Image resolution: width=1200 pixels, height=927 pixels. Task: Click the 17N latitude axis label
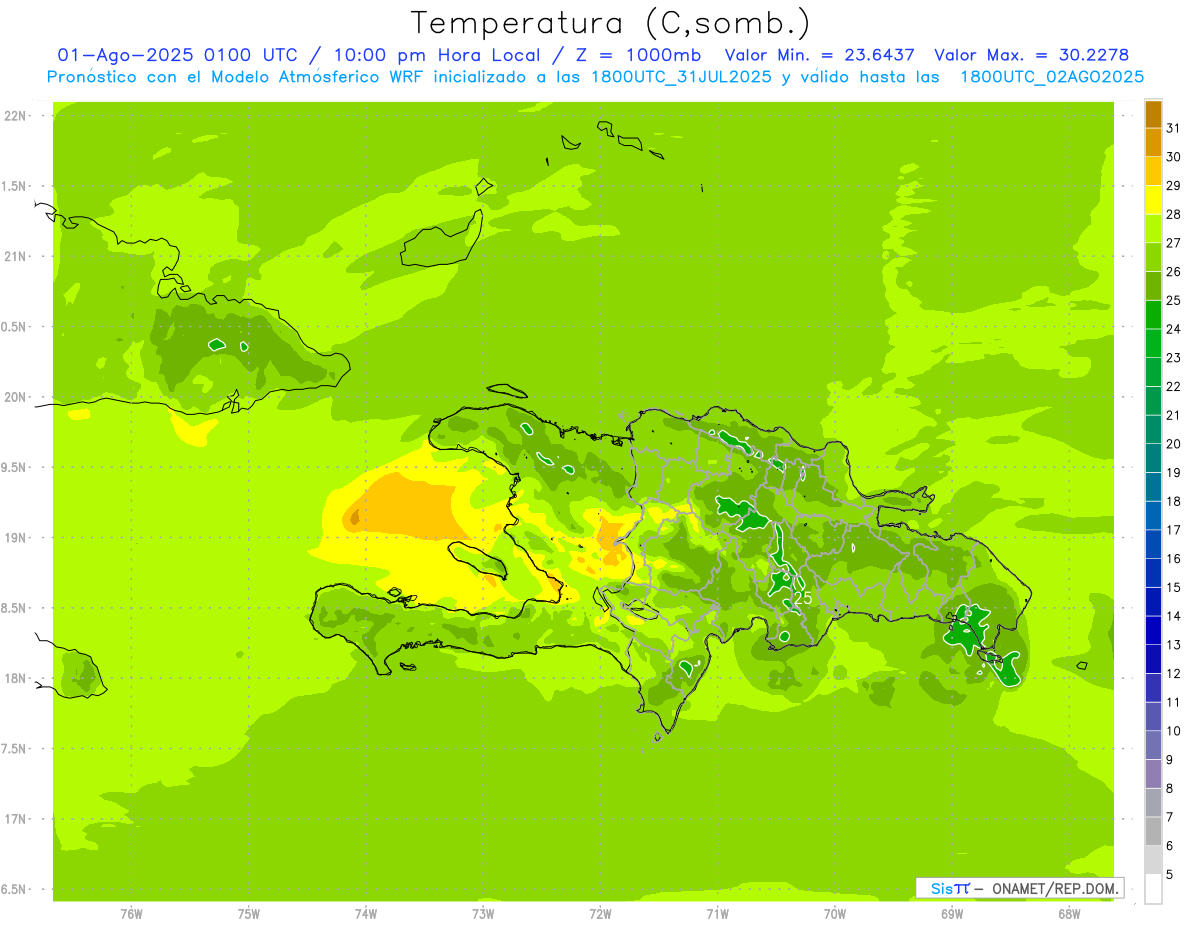(16, 820)
